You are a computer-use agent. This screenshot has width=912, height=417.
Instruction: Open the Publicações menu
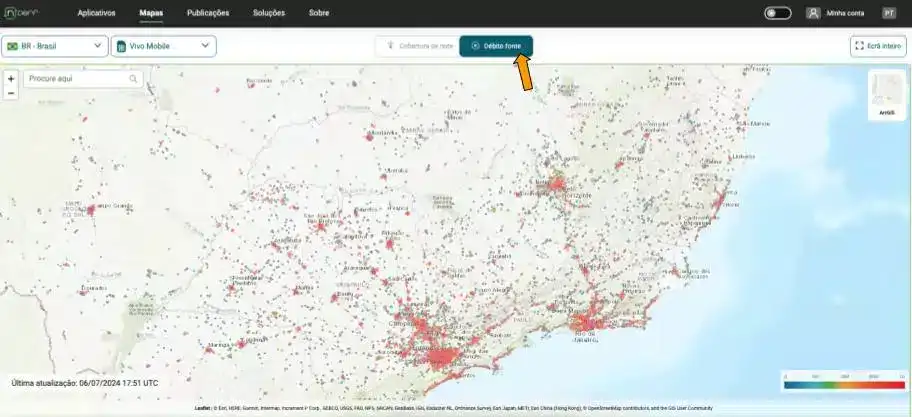[208, 13]
